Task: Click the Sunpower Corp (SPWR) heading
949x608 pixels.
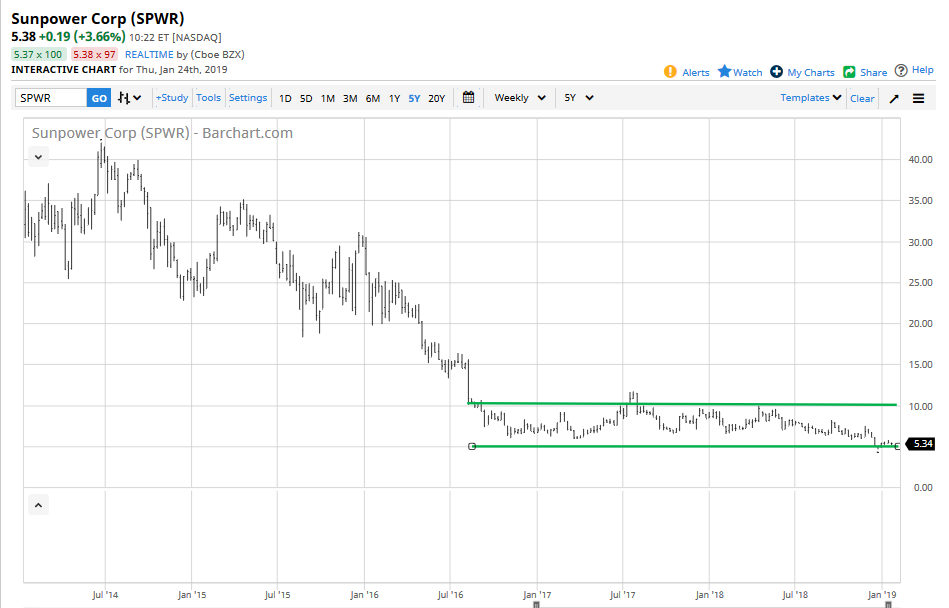Action: pos(97,19)
